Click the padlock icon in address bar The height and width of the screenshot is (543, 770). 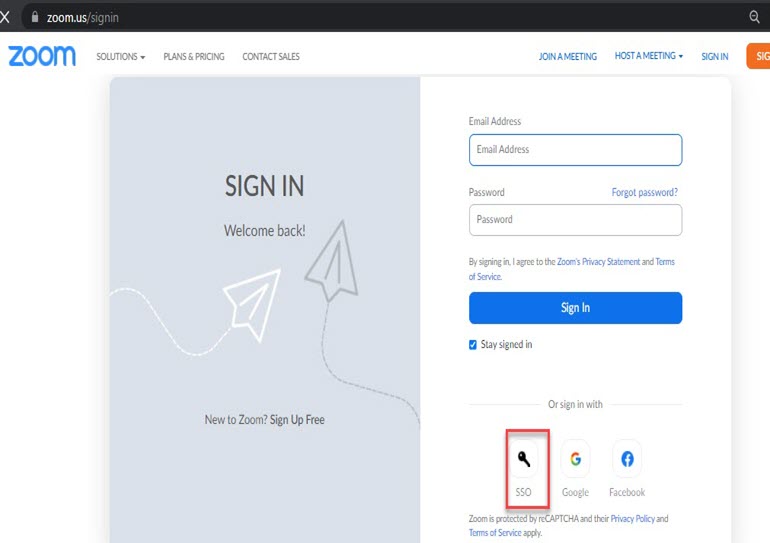(x=35, y=17)
